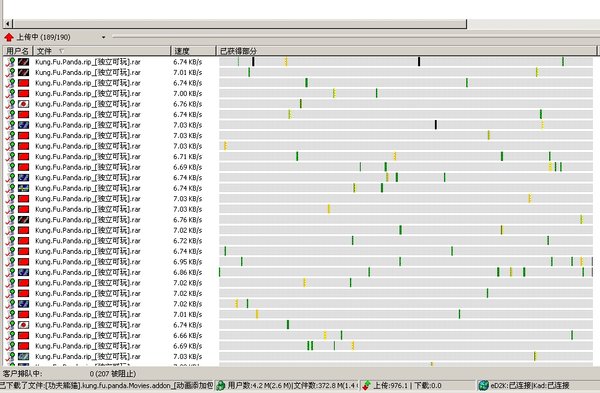The height and width of the screenshot is (393, 600).
Task: Click the 6.72 KB/s speed value
Action: click(188, 241)
